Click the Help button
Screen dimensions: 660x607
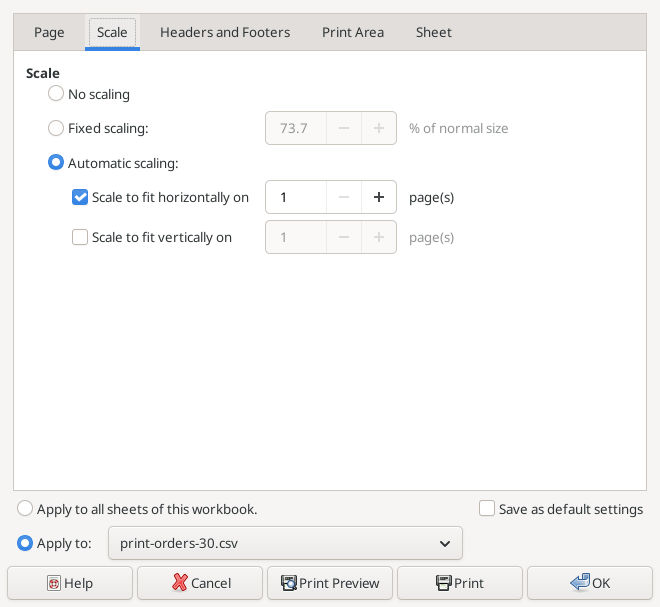point(70,583)
